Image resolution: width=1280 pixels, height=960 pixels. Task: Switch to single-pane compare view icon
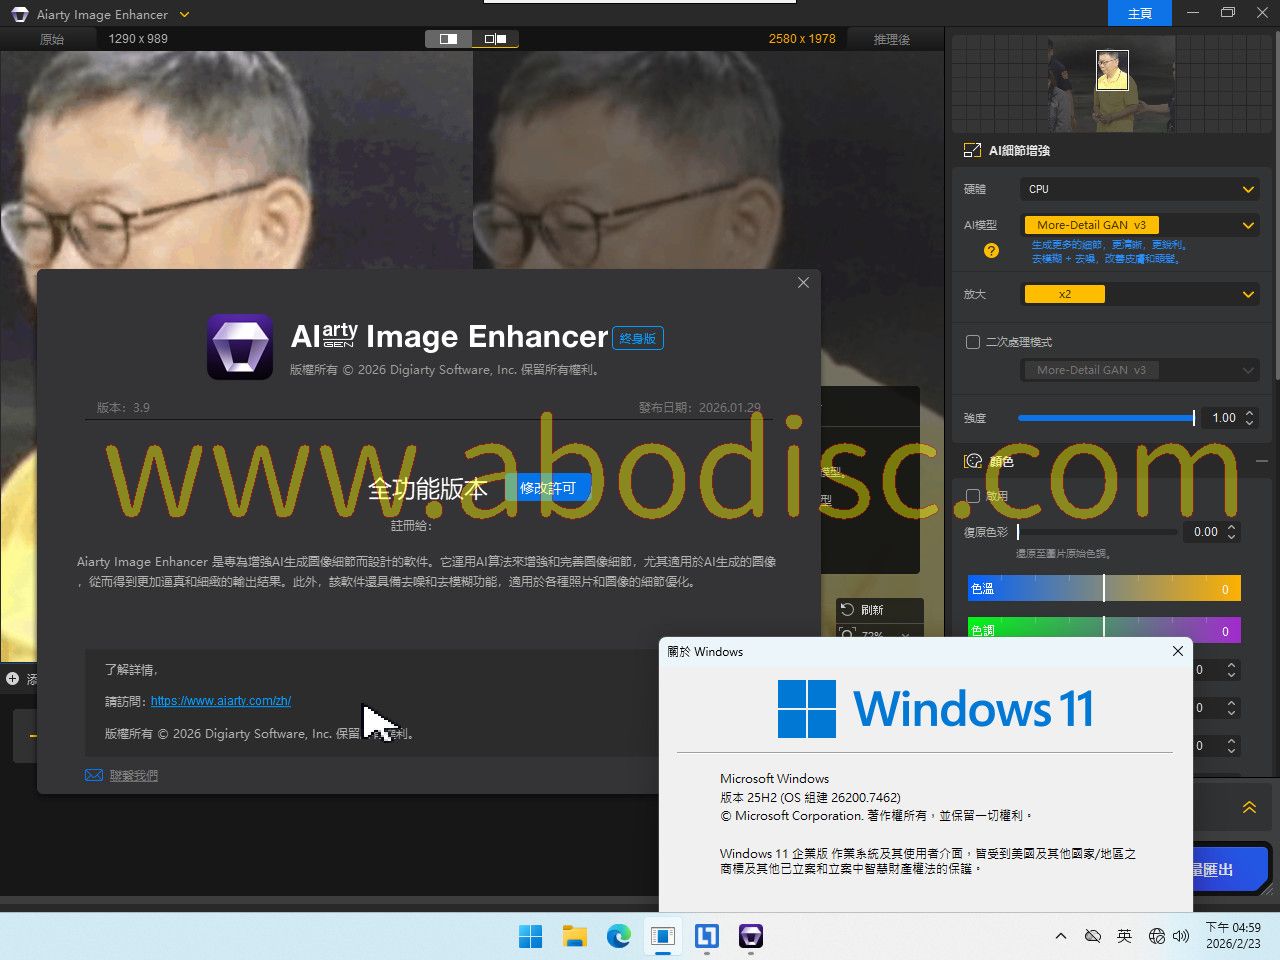pos(449,39)
